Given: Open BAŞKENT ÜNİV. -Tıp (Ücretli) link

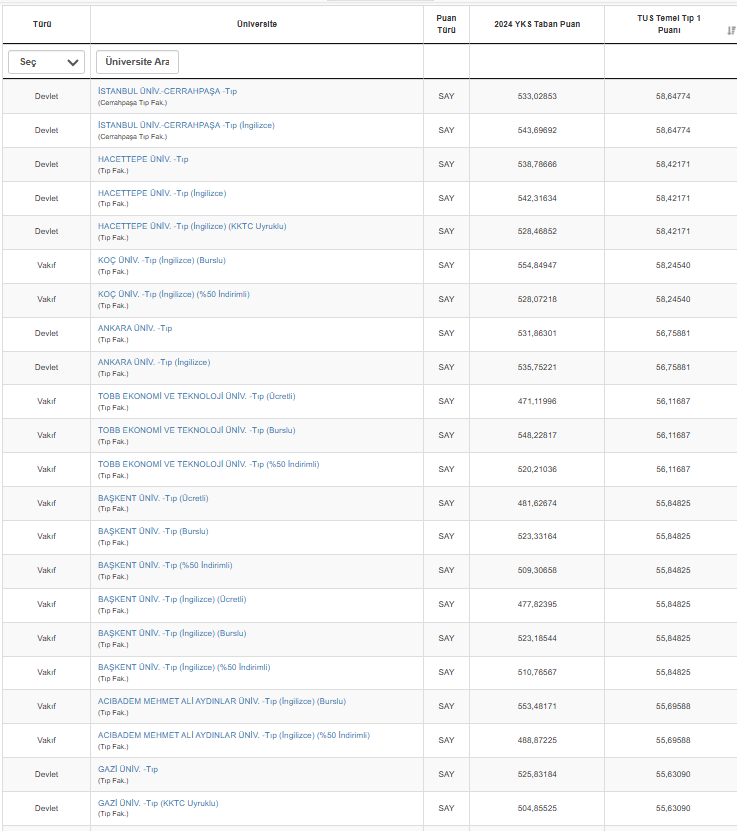Looking at the screenshot, I should click(153, 498).
